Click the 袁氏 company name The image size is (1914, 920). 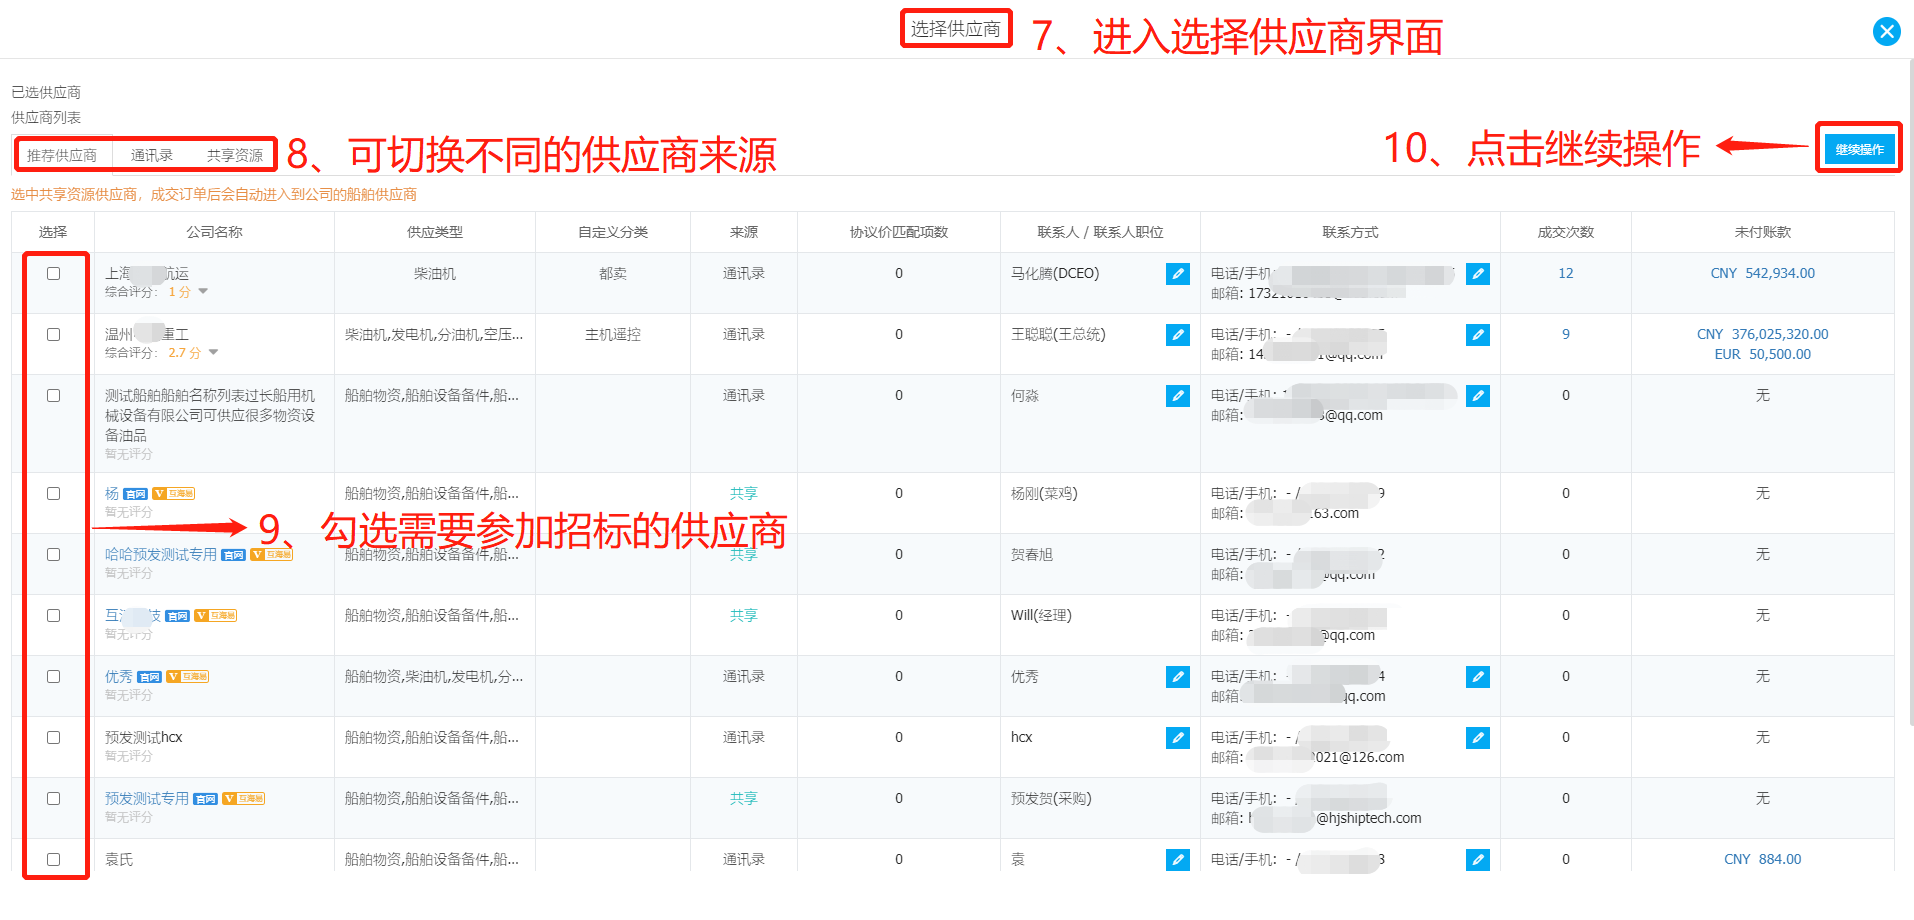(119, 860)
